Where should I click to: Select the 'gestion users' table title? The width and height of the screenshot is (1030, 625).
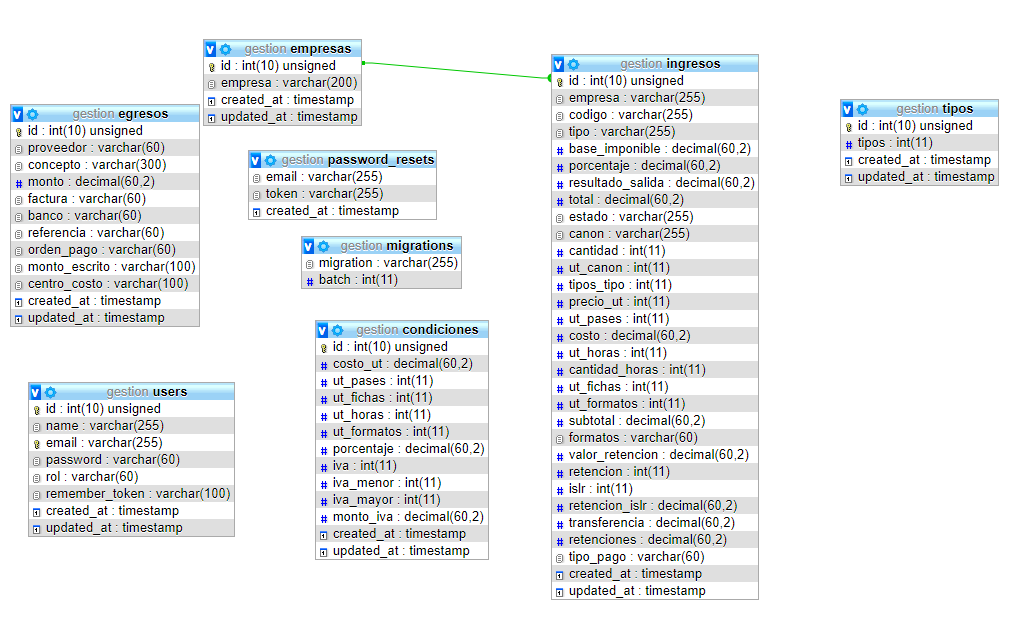(x=146, y=392)
